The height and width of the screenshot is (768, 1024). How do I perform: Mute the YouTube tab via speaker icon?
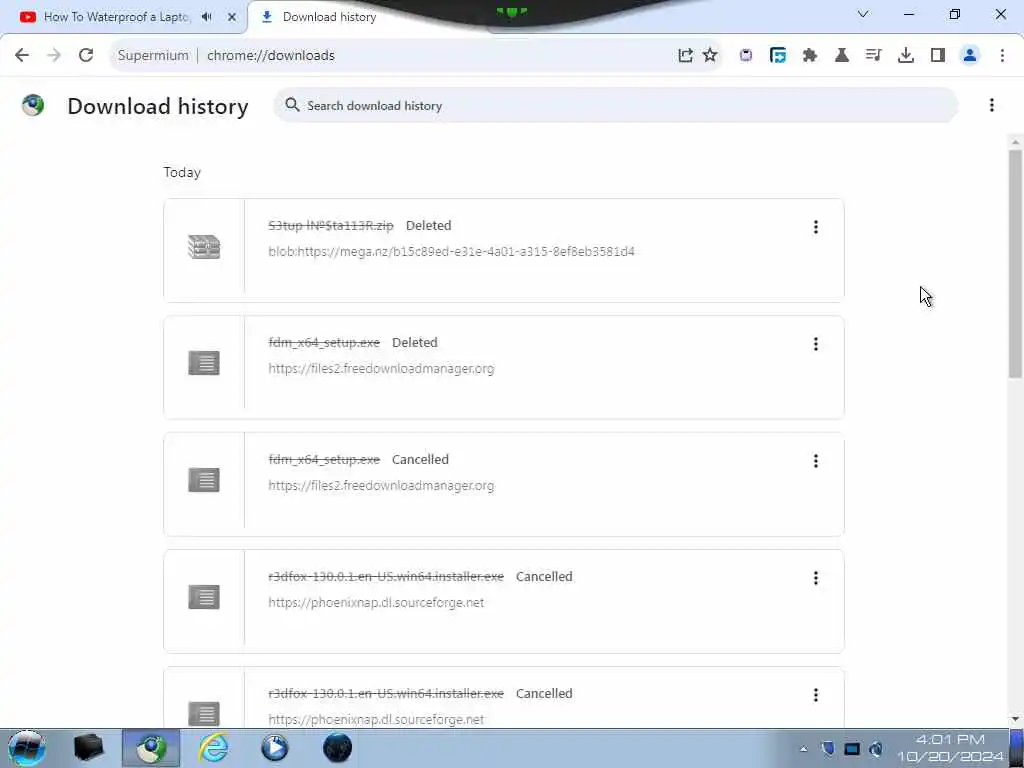(207, 17)
